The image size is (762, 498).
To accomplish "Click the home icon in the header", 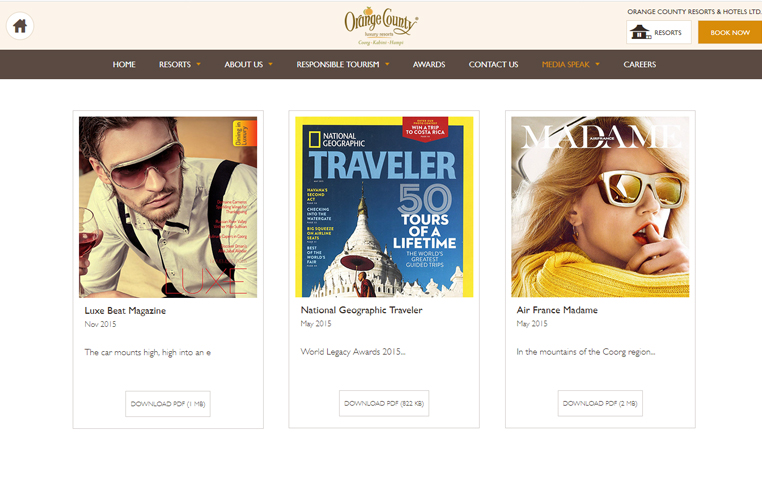I will pos(20,26).
